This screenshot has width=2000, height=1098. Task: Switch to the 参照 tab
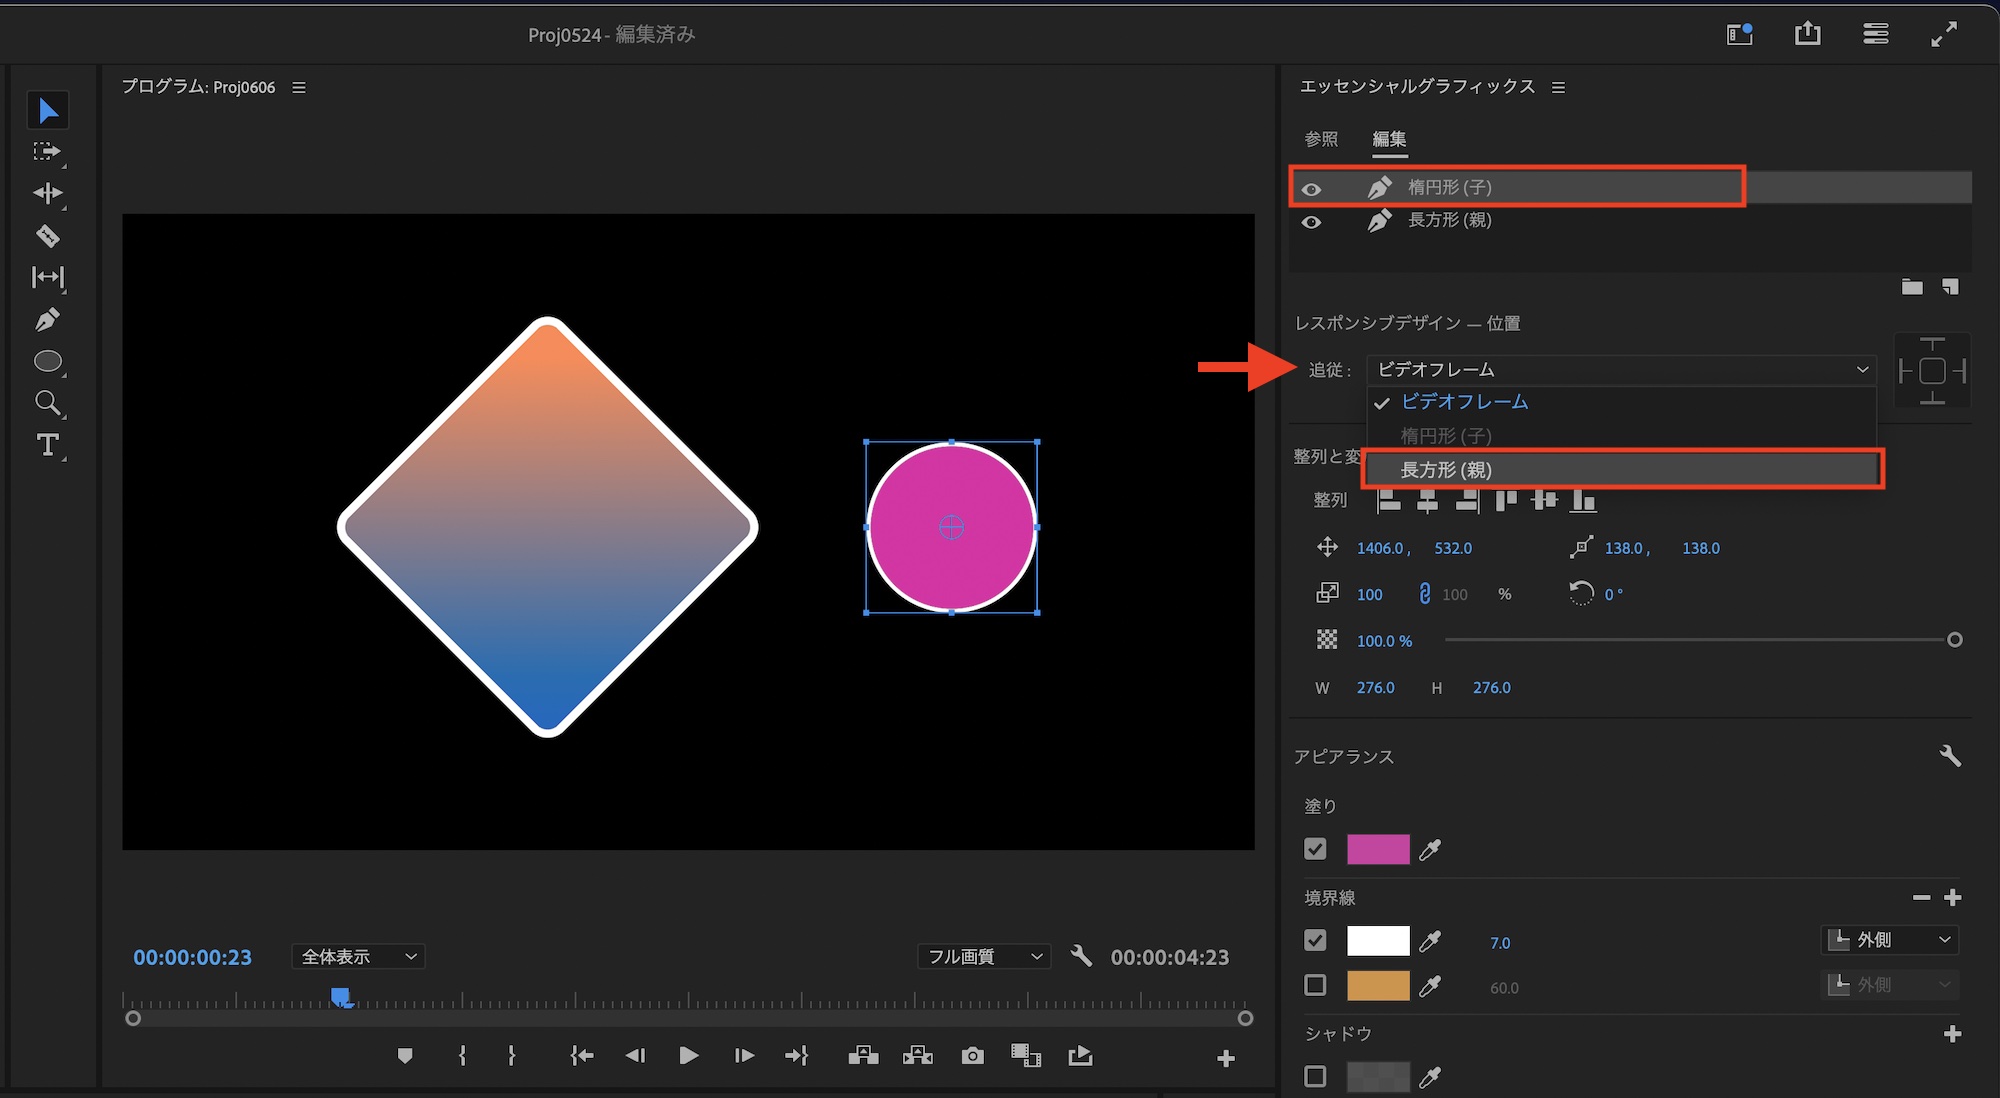1321,139
